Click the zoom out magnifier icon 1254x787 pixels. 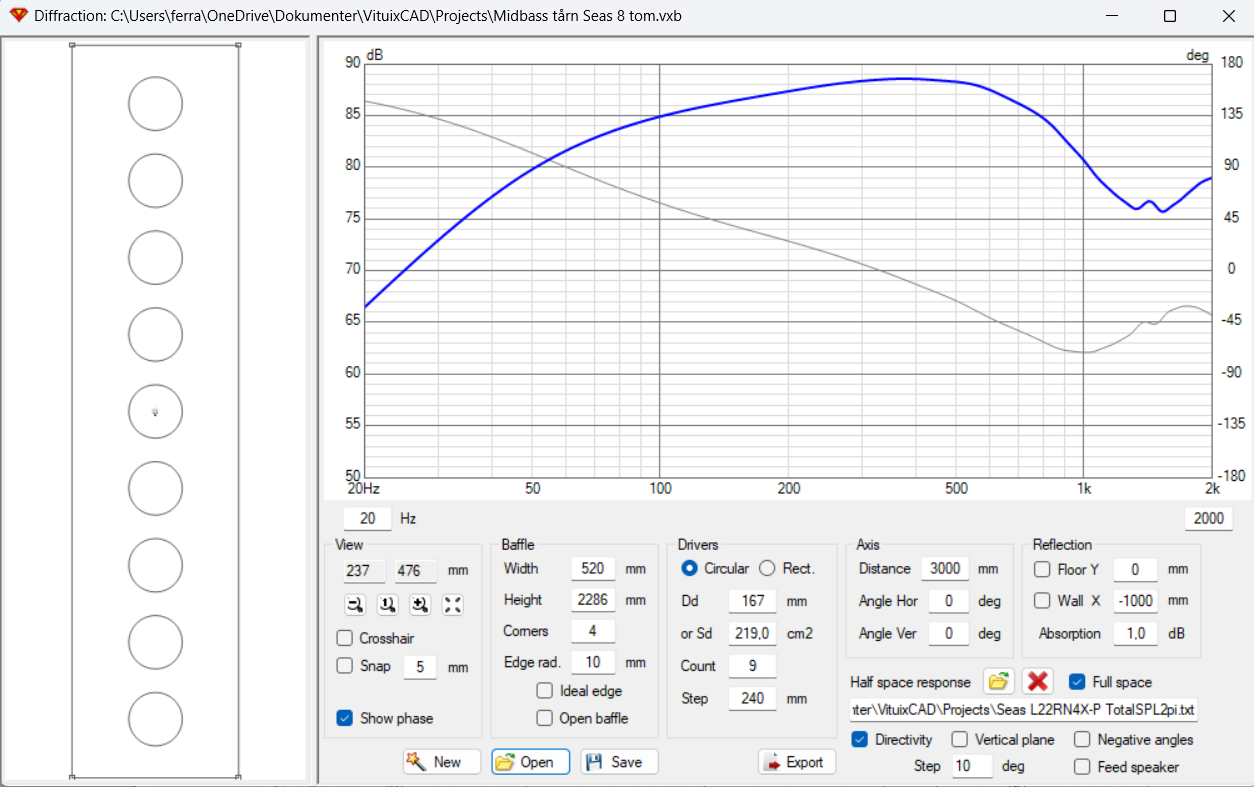355,604
